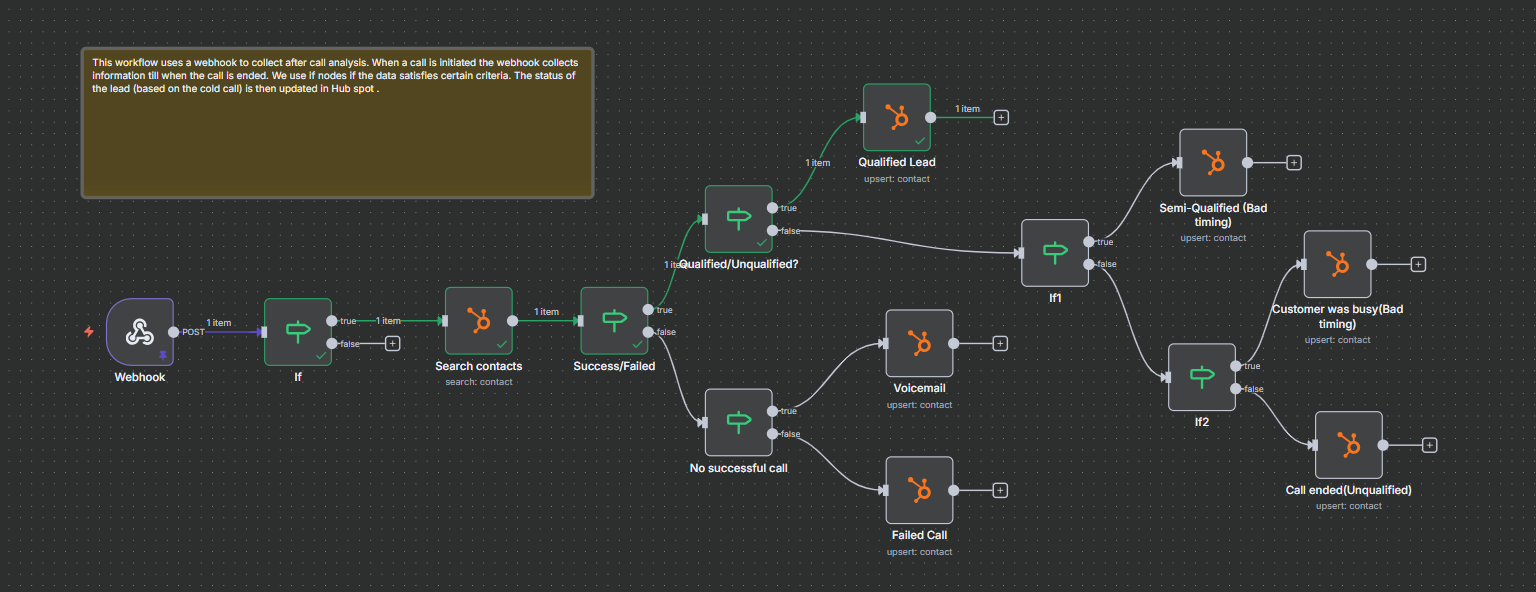Select the Call ended(Unqualified) node
Viewport: 1536px width, 592px height.
(x=1349, y=444)
